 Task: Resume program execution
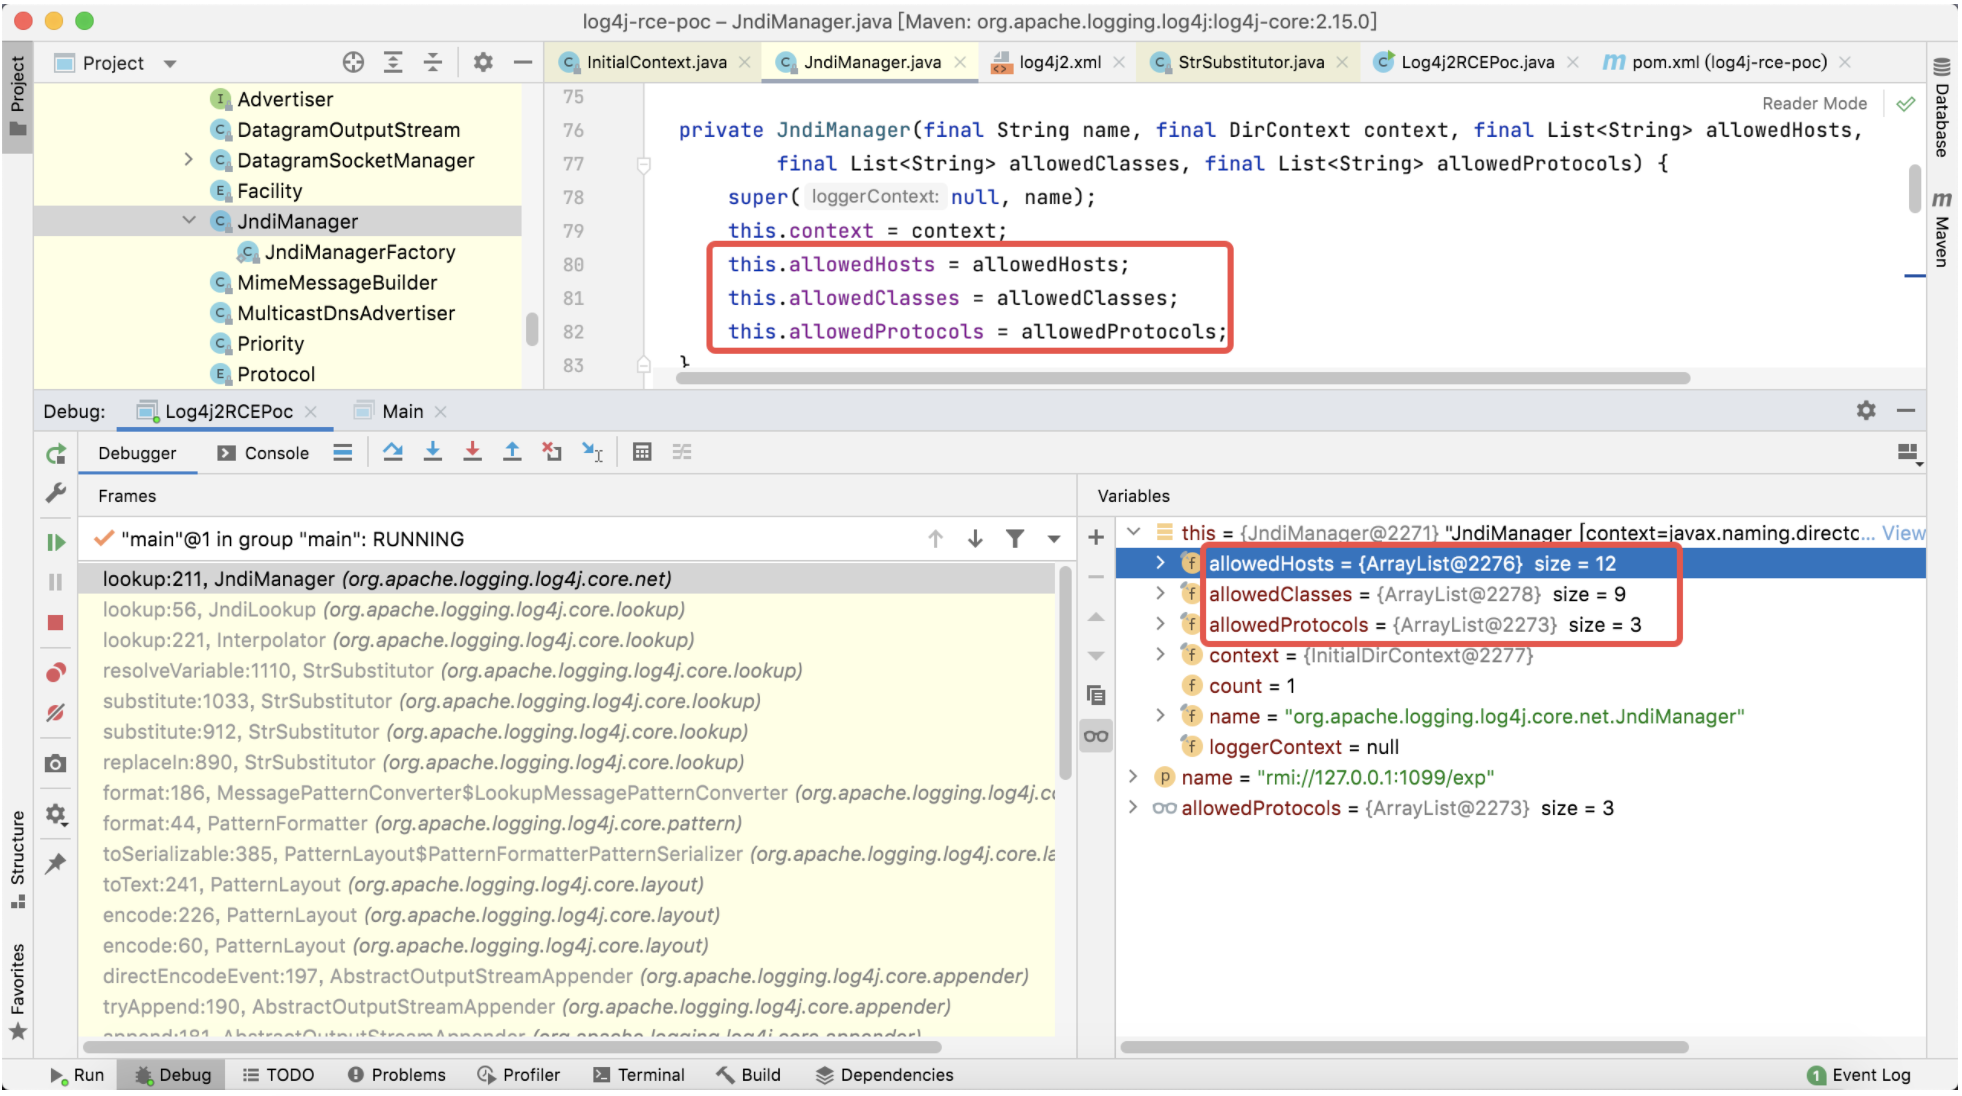56,542
